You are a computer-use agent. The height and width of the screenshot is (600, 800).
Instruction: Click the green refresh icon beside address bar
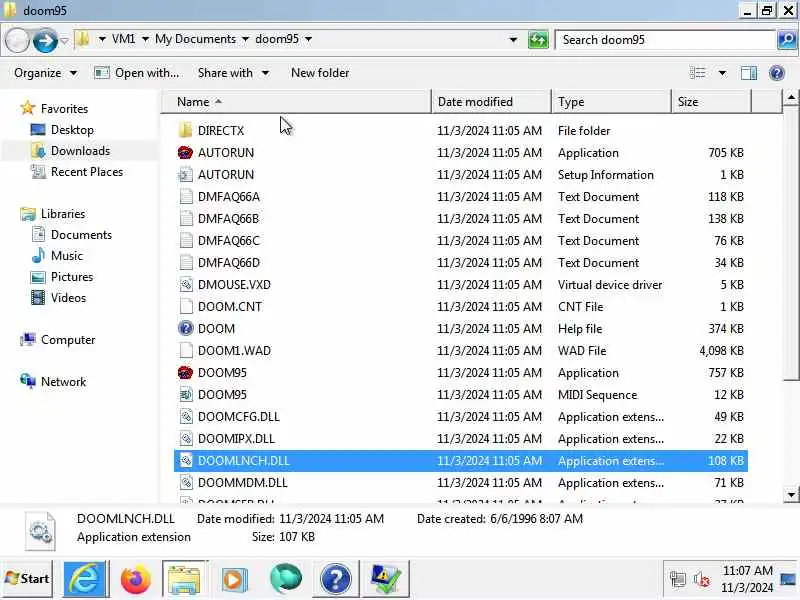pos(538,39)
